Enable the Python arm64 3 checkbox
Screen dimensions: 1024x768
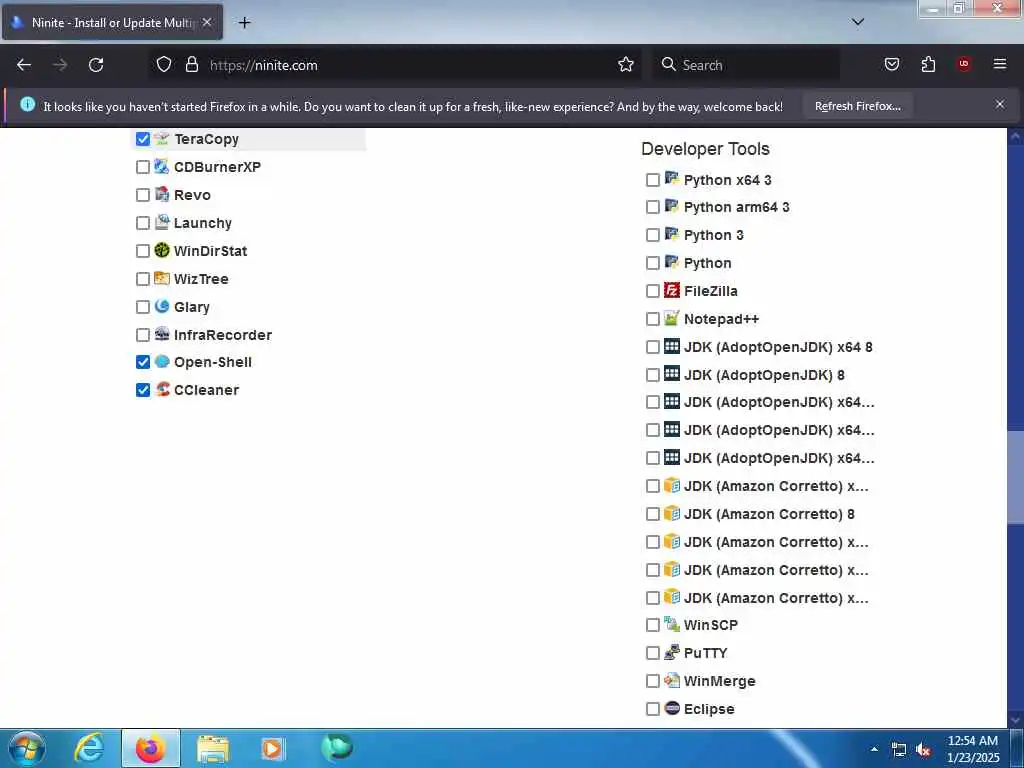[652, 208]
